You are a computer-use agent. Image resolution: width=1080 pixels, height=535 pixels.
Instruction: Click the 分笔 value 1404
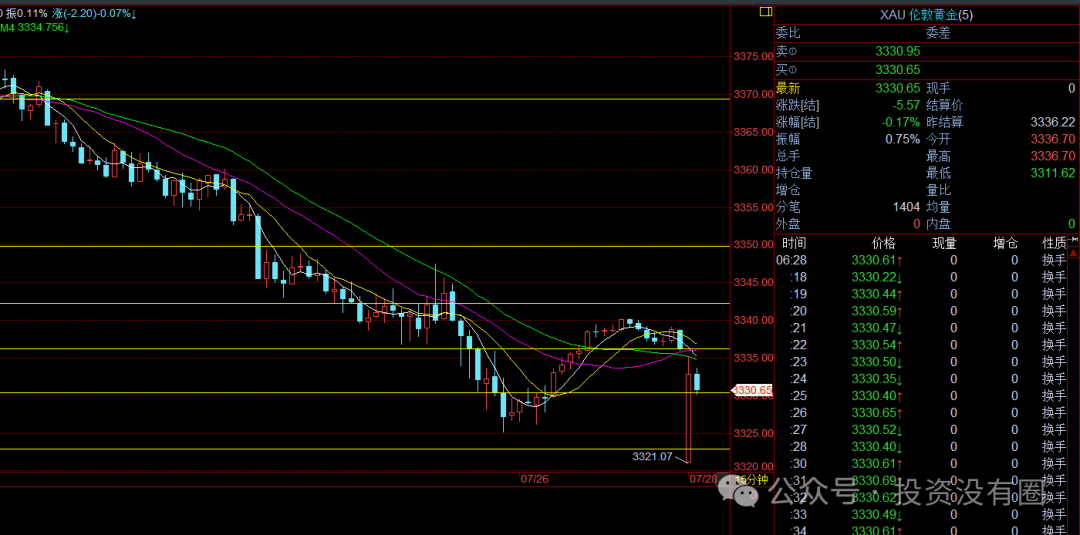pos(906,207)
